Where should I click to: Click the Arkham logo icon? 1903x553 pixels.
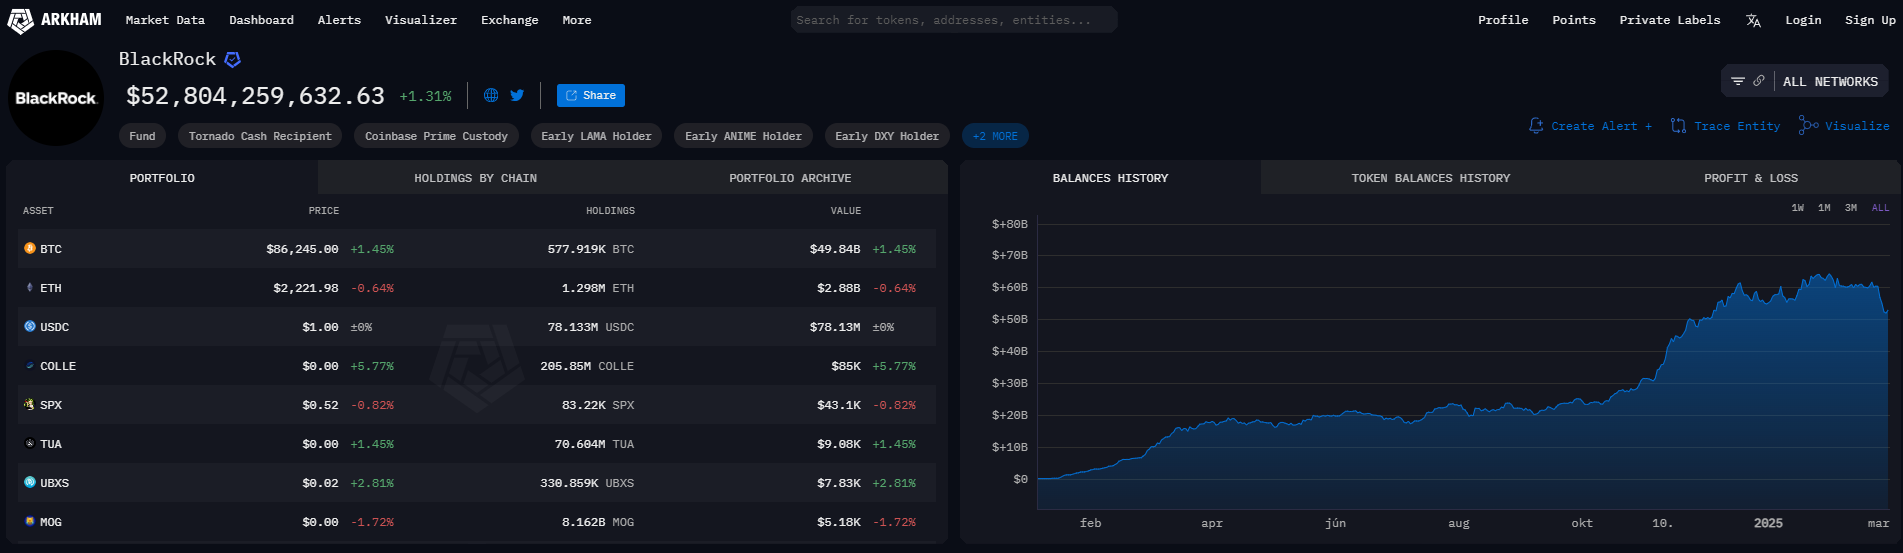pyautogui.click(x=21, y=21)
